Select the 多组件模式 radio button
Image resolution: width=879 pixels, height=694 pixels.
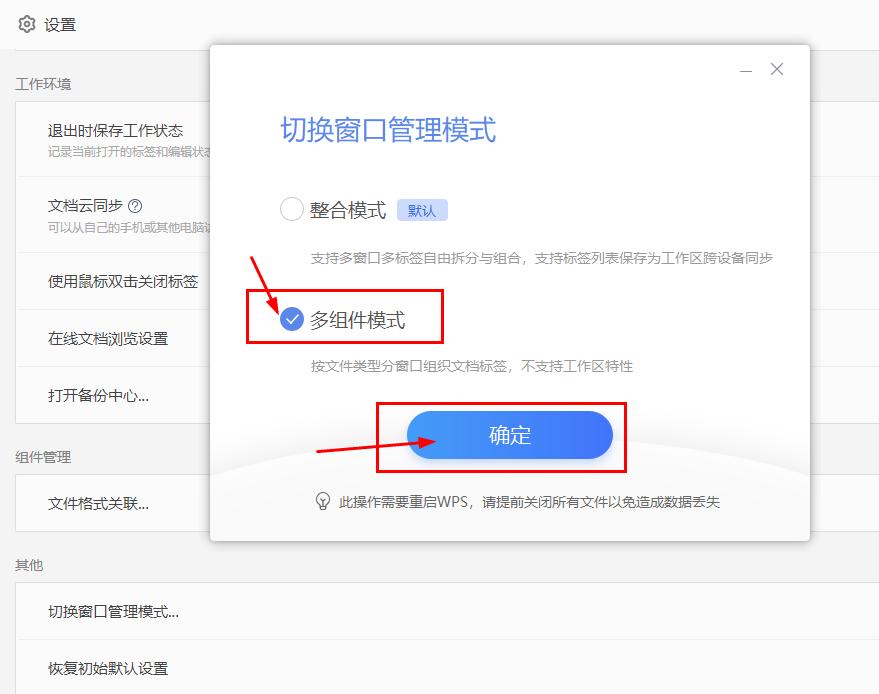(x=291, y=320)
